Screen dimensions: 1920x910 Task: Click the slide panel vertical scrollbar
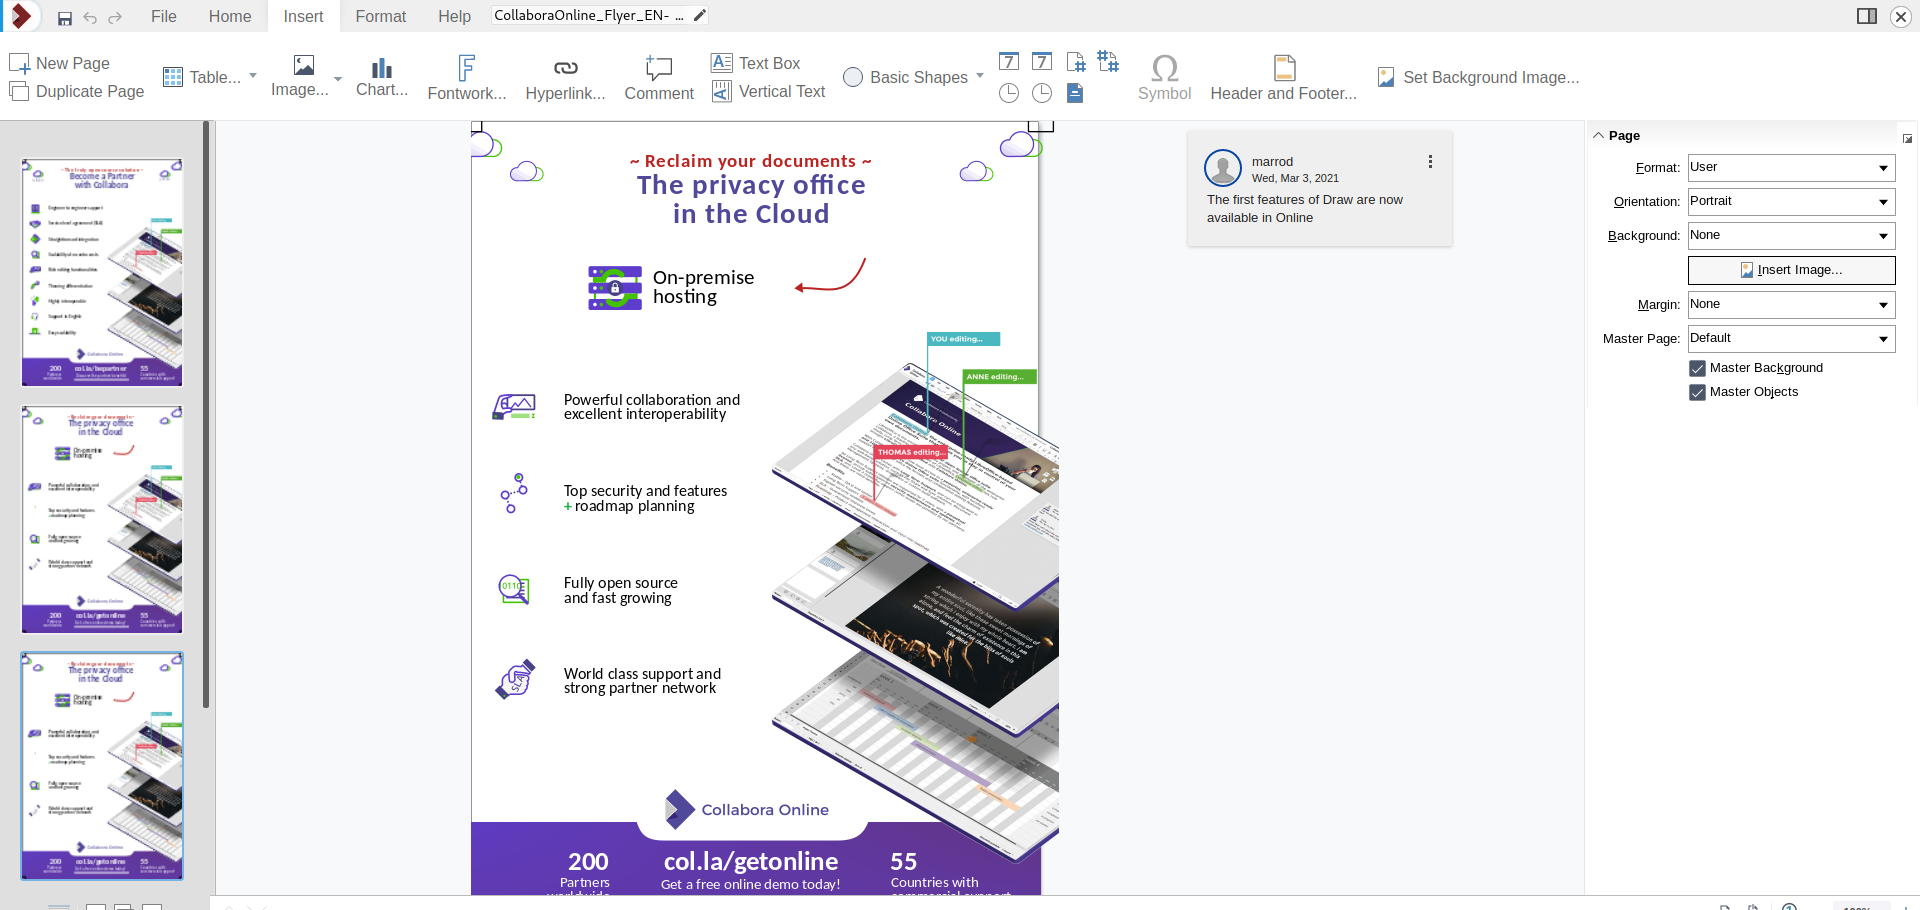pos(206,415)
